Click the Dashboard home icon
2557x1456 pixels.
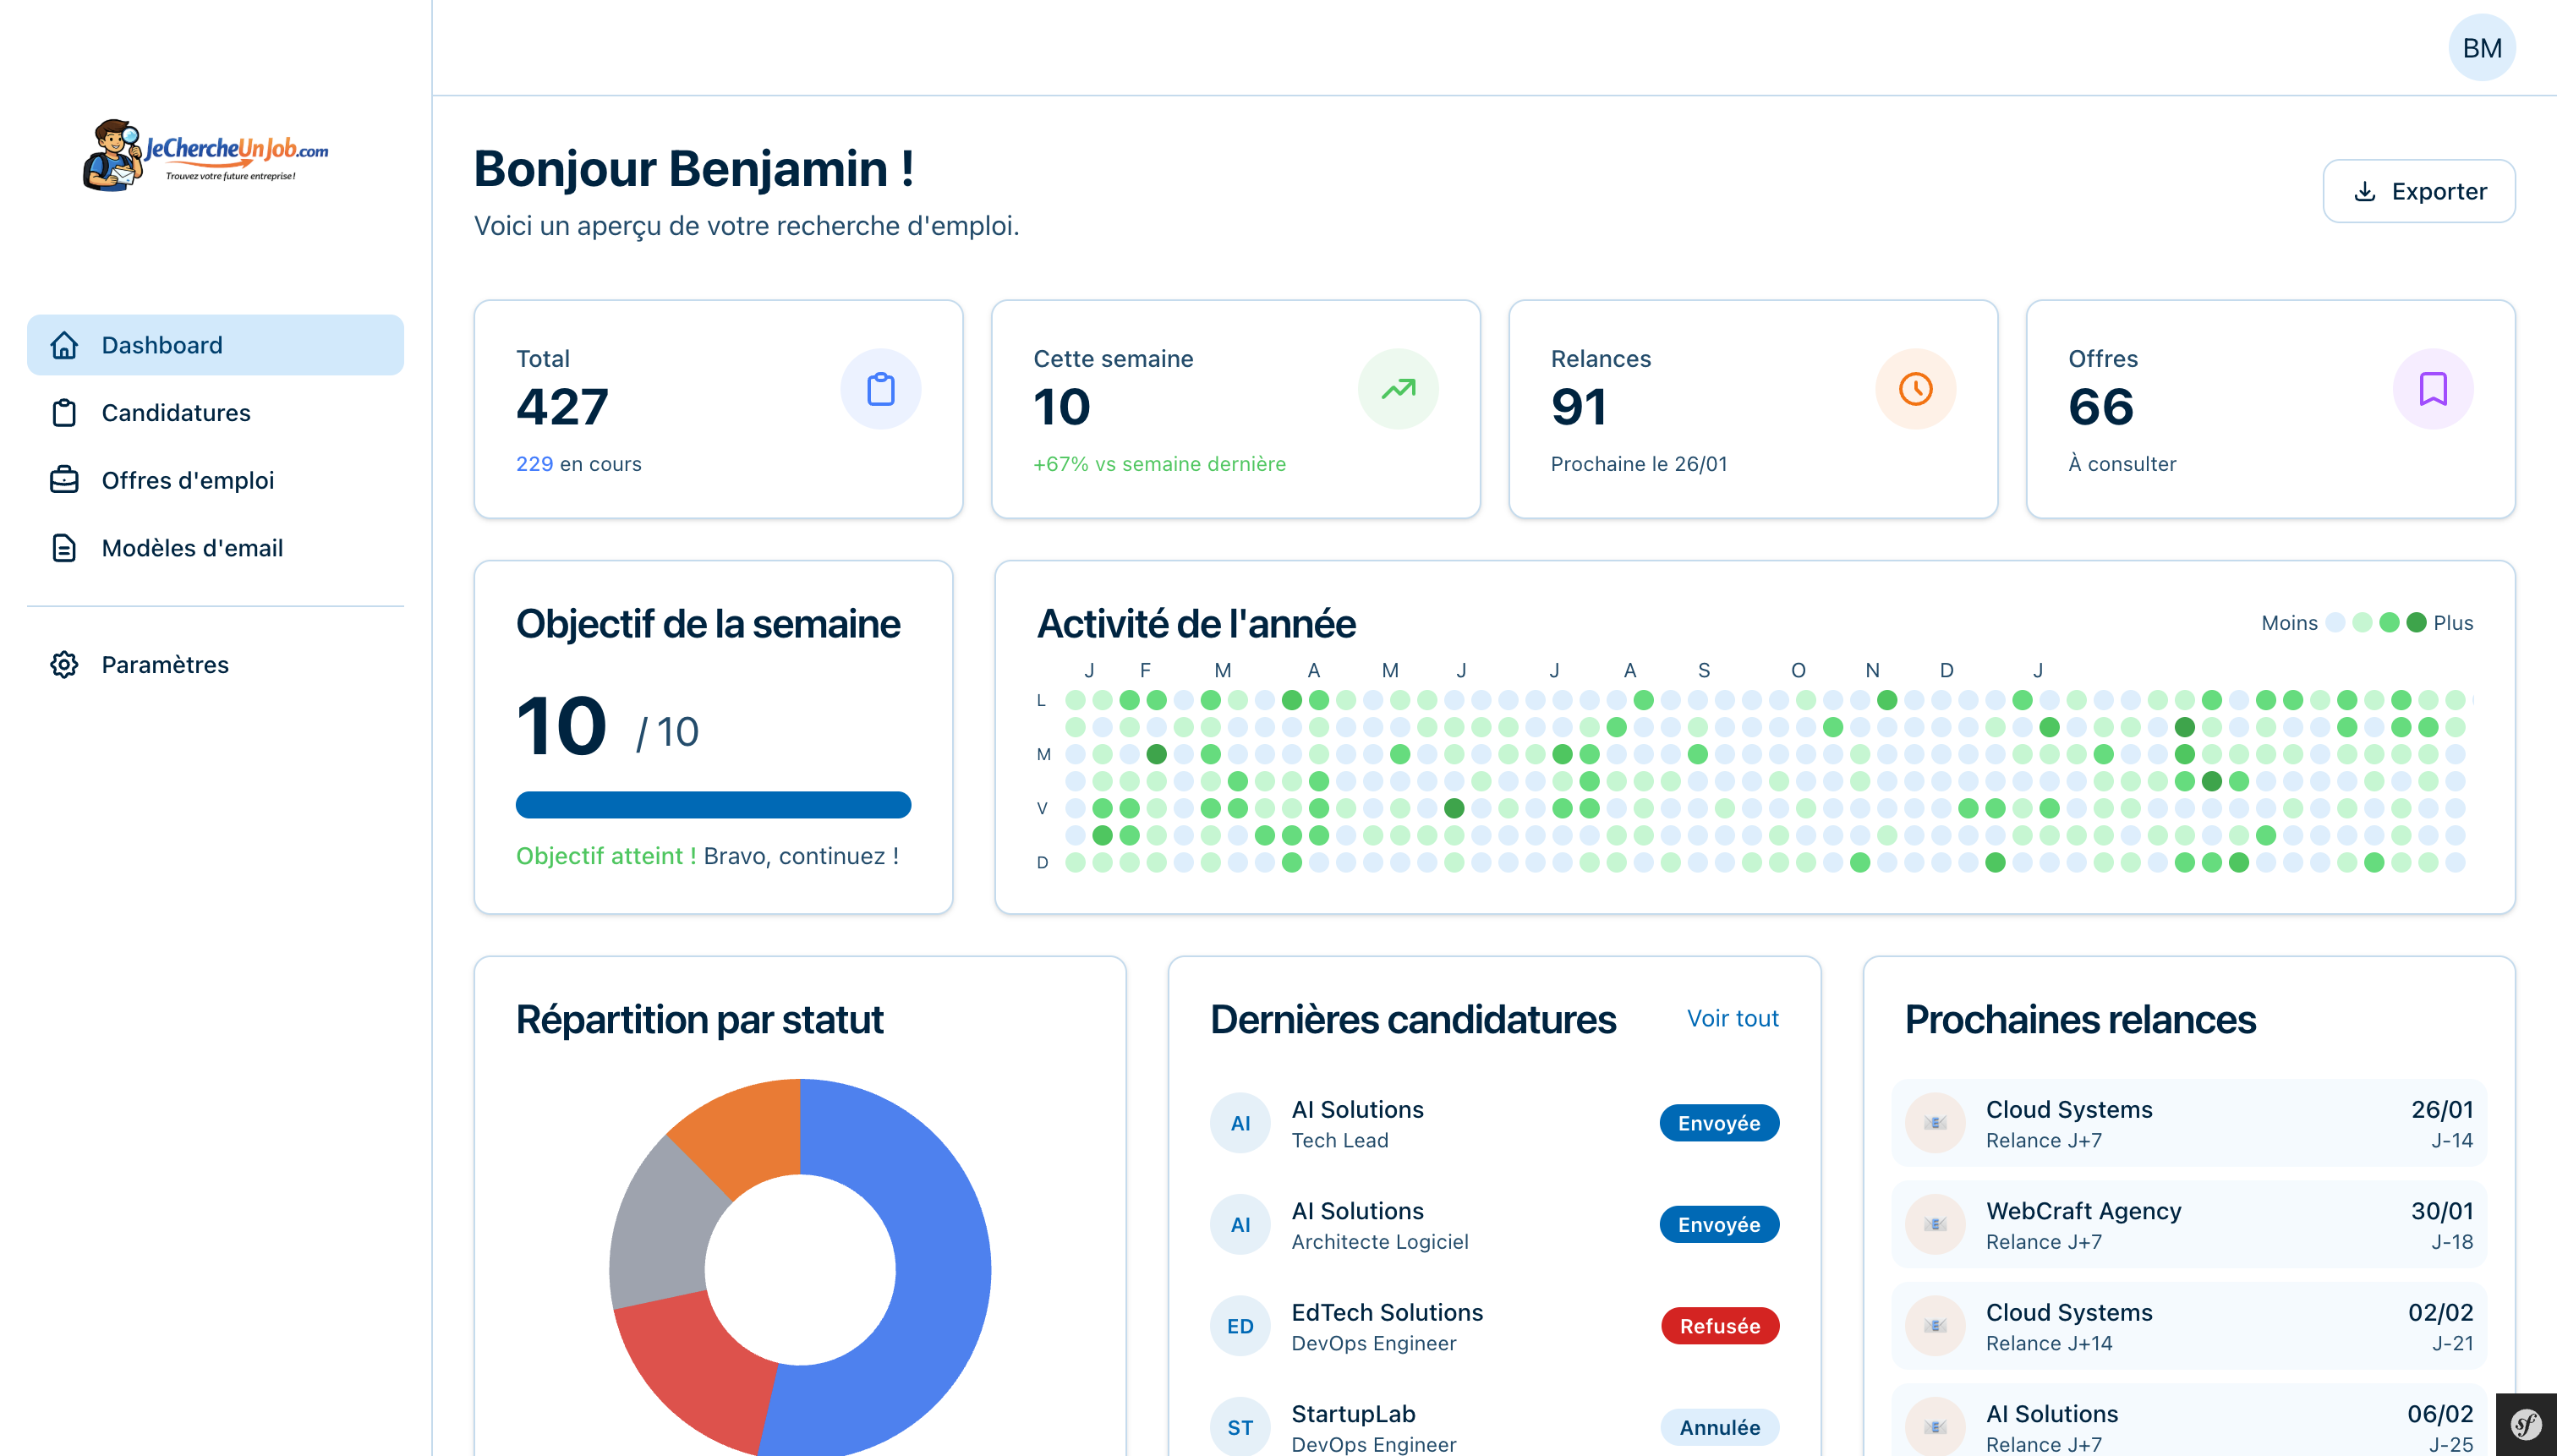point(64,344)
